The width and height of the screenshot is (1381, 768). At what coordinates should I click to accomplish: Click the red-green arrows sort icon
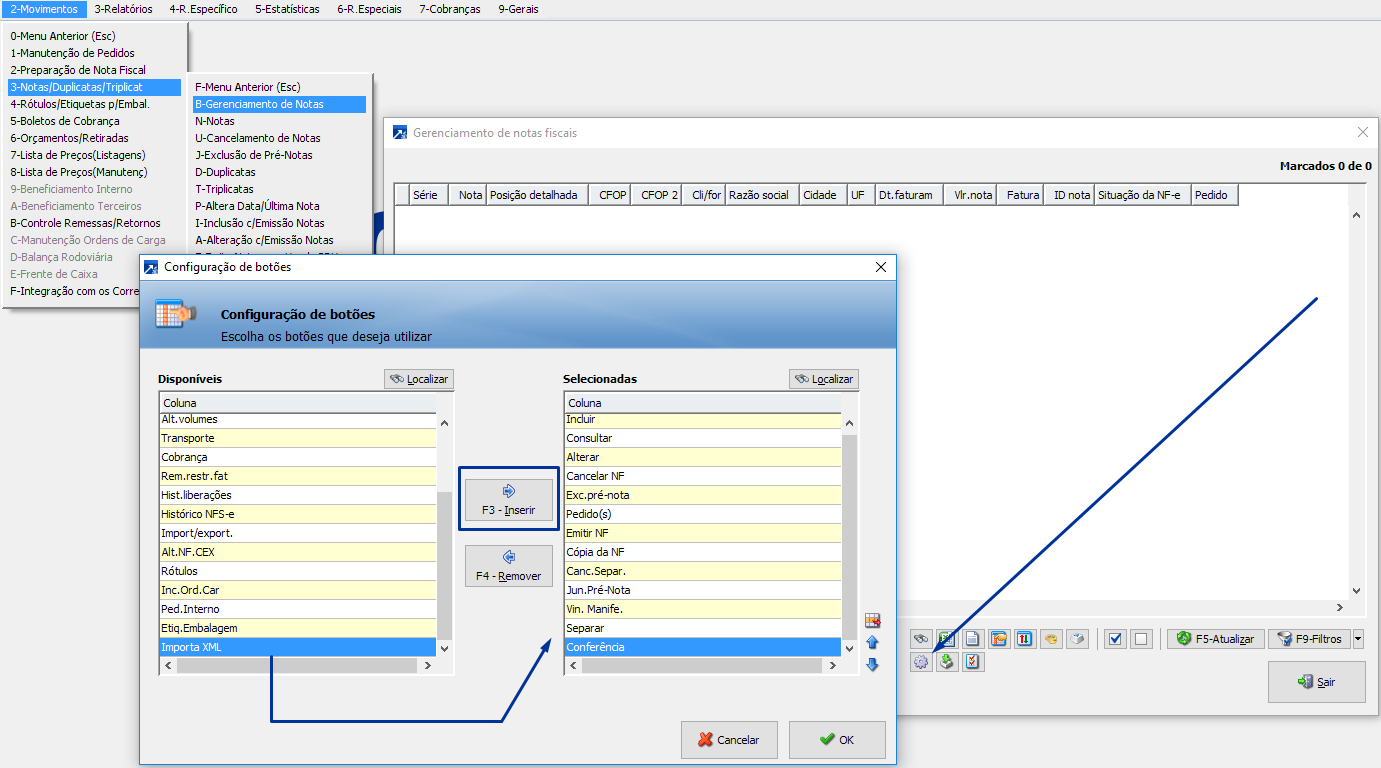(x=1025, y=639)
